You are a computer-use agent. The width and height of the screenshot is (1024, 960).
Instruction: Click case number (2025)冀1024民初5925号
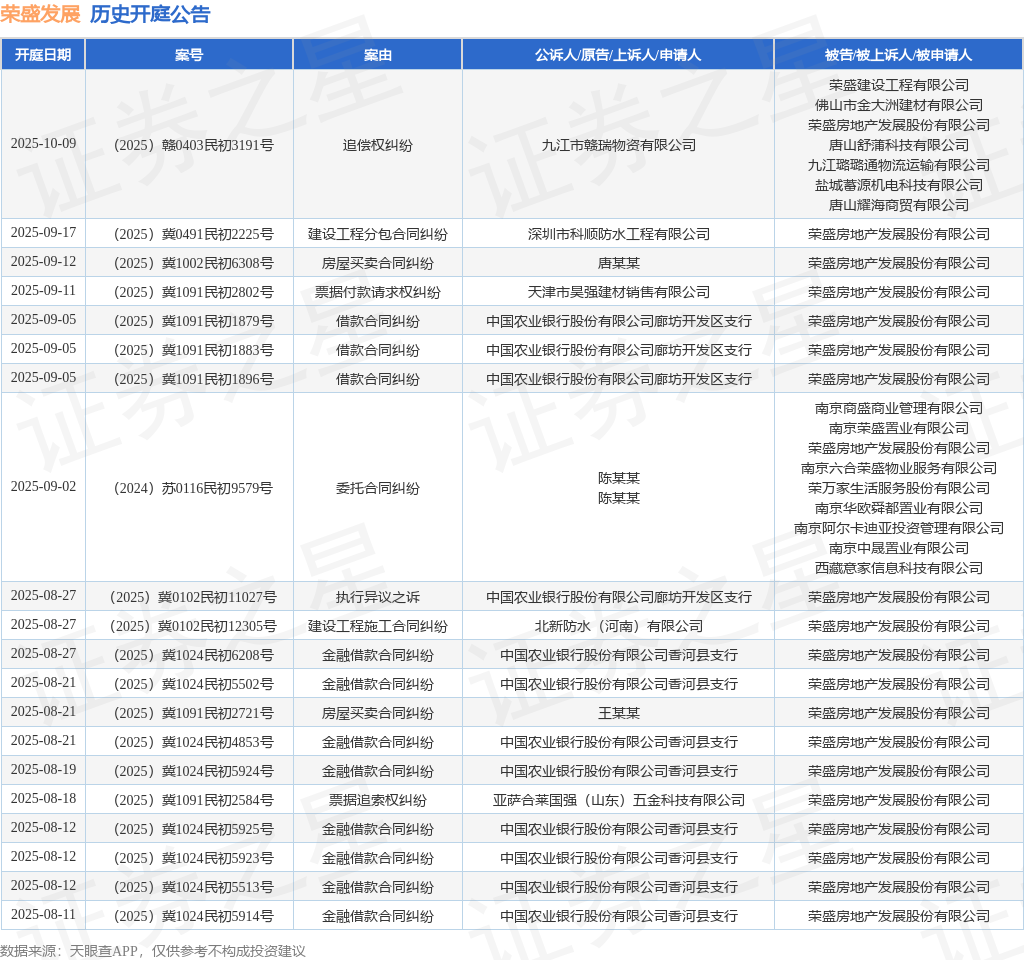click(193, 829)
